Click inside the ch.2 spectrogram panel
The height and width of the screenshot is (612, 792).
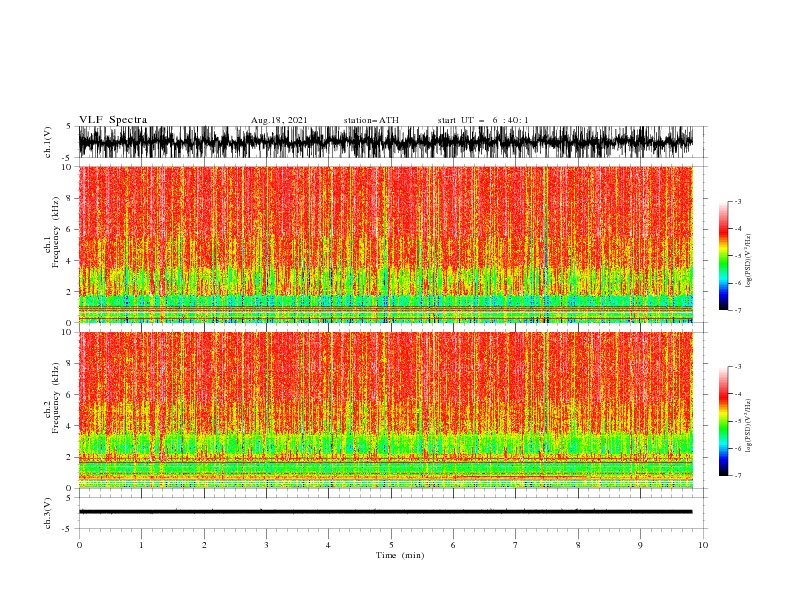[x=385, y=410]
